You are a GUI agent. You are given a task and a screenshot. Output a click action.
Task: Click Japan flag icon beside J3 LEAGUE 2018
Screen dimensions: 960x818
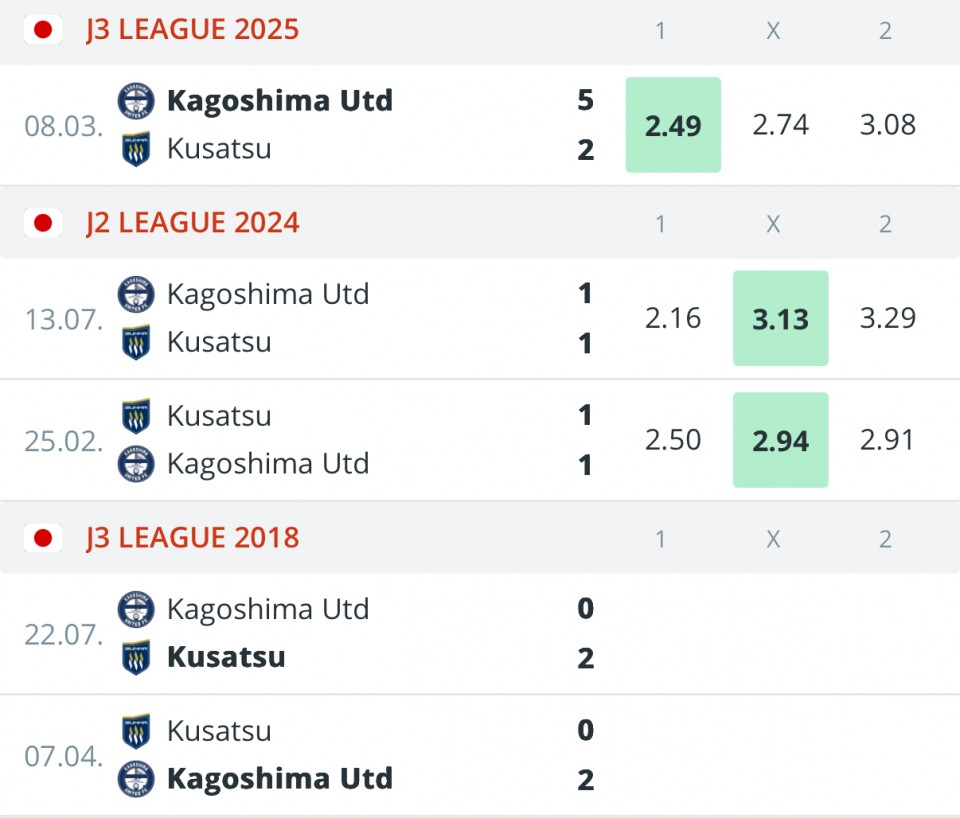point(43,538)
